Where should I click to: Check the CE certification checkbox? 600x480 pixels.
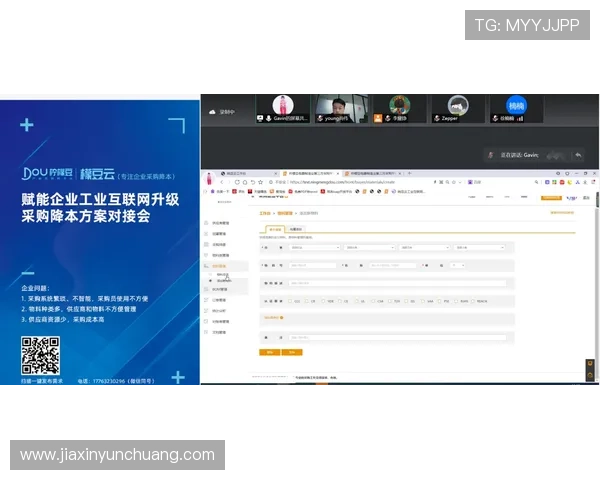pyautogui.click(x=339, y=301)
